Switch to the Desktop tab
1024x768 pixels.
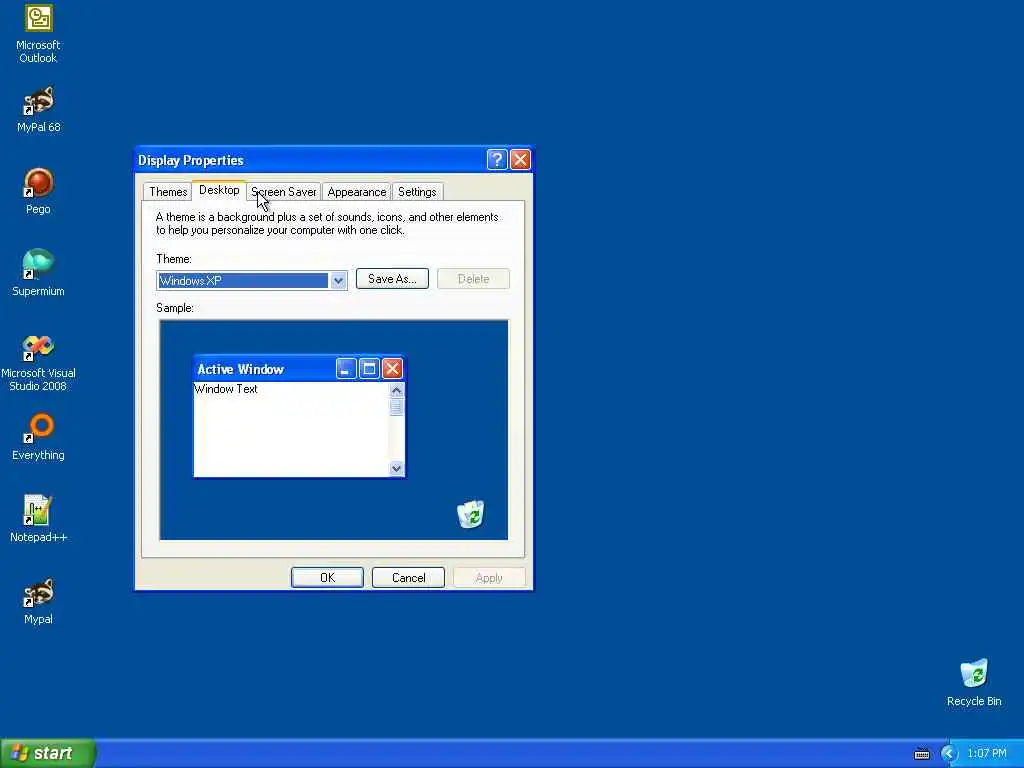pos(219,190)
